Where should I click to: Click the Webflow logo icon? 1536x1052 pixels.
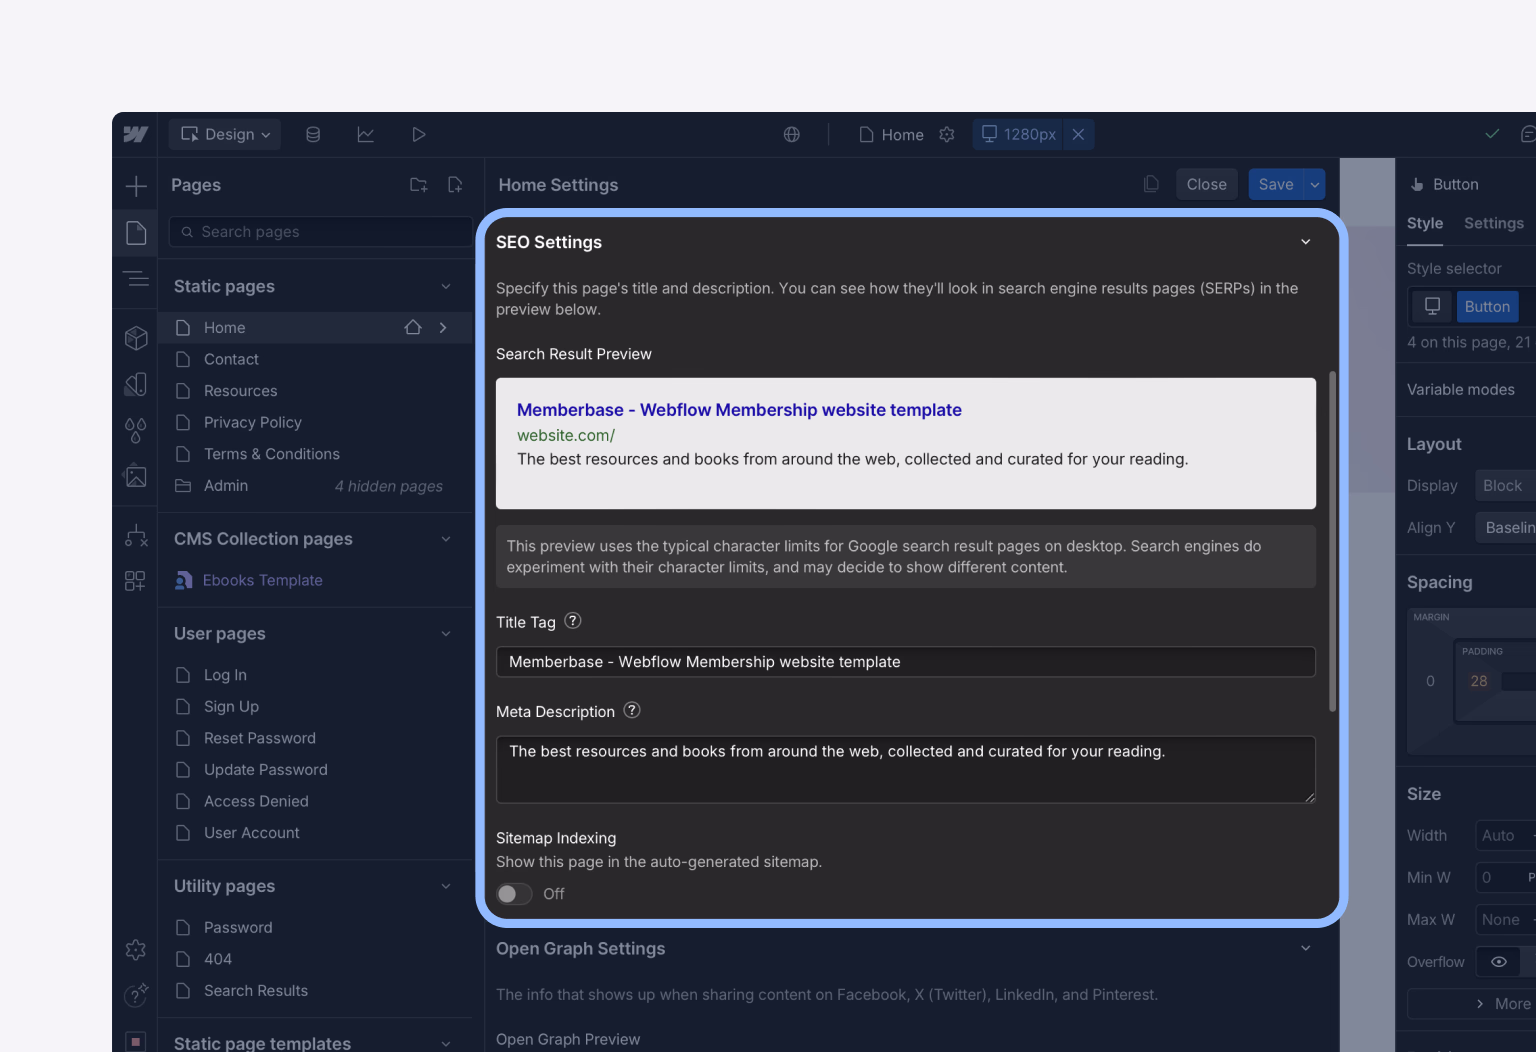(135, 134)
